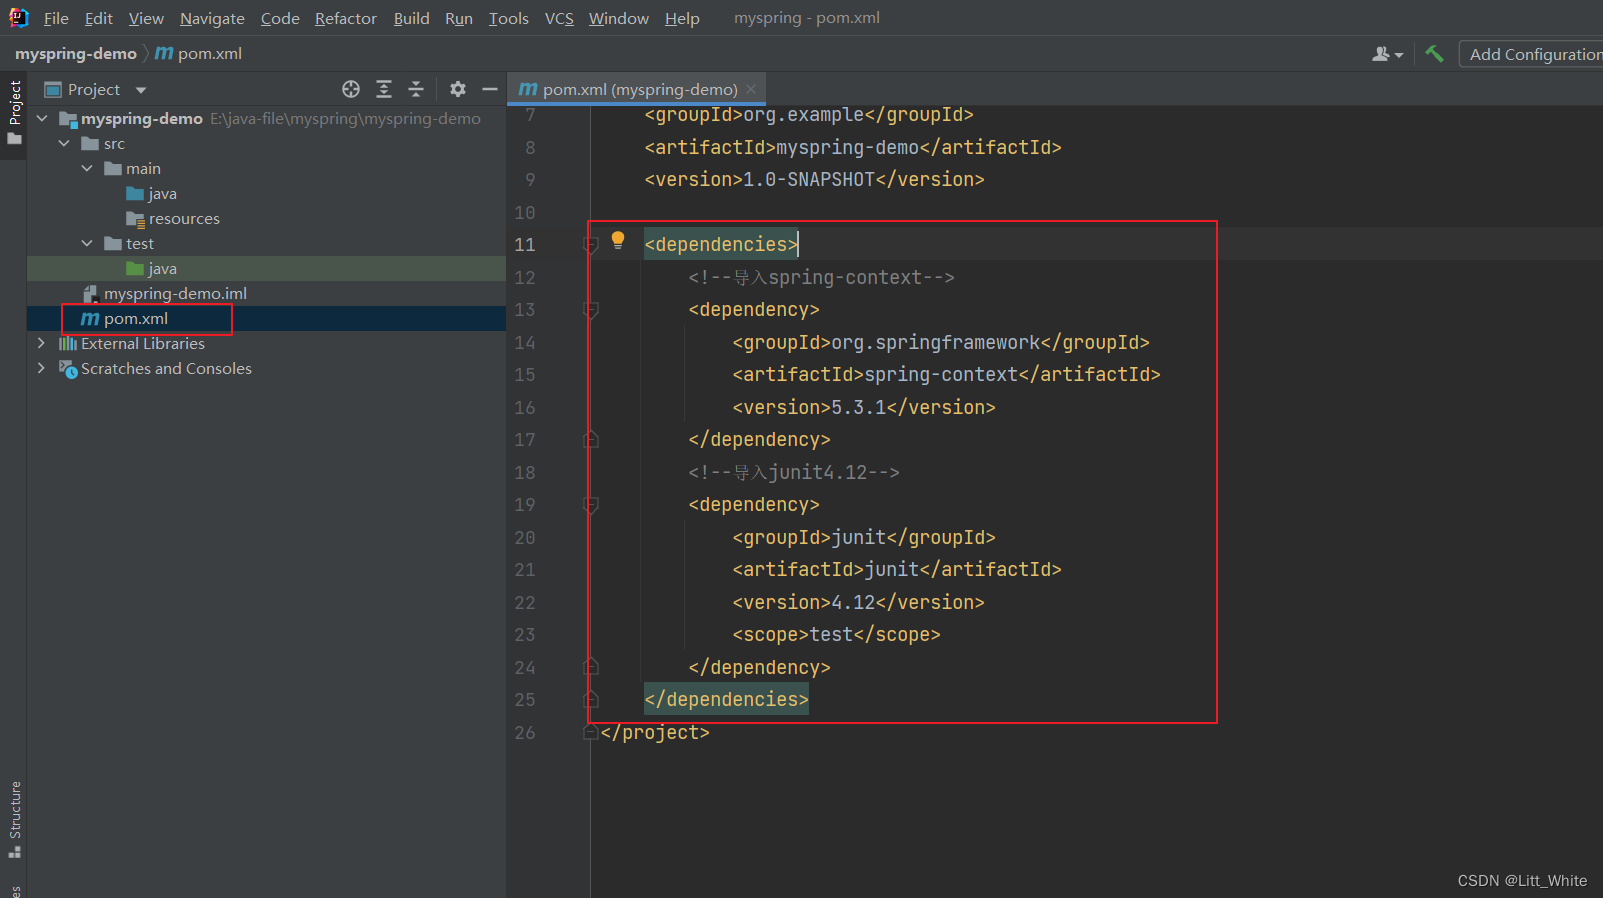
Task: Click the Select Opened File locate icon
Action: click(x=351, y=89)
